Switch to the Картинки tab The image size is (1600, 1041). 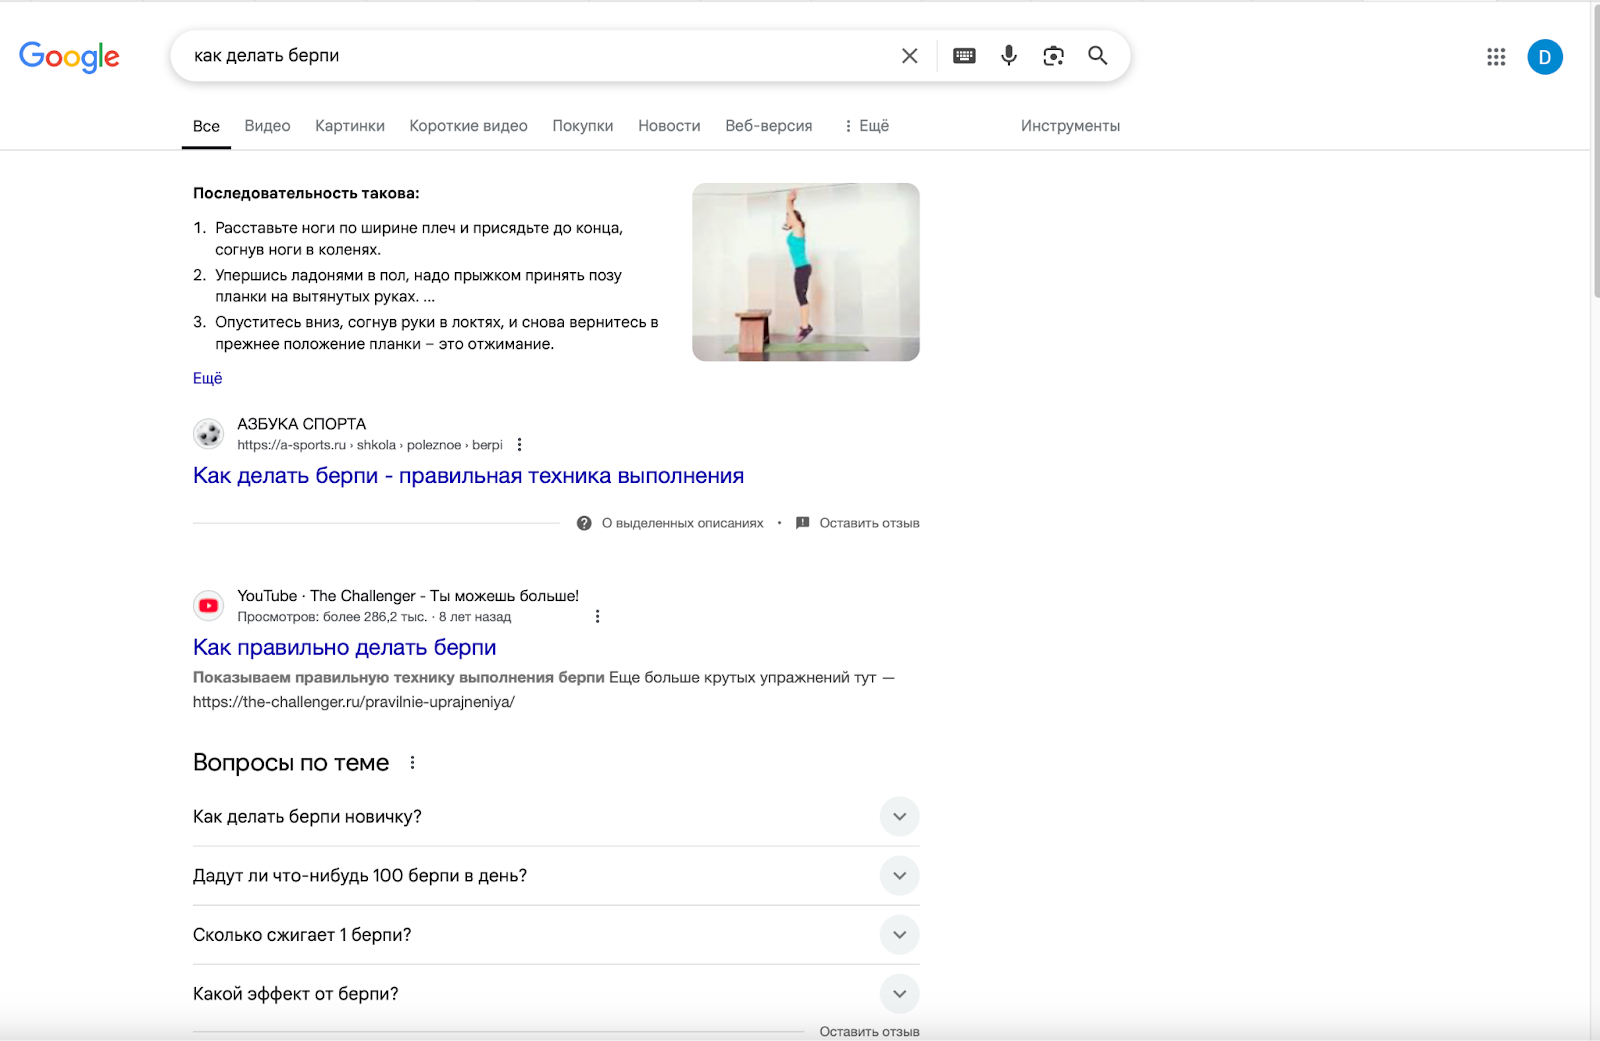[x=349, y=126]
